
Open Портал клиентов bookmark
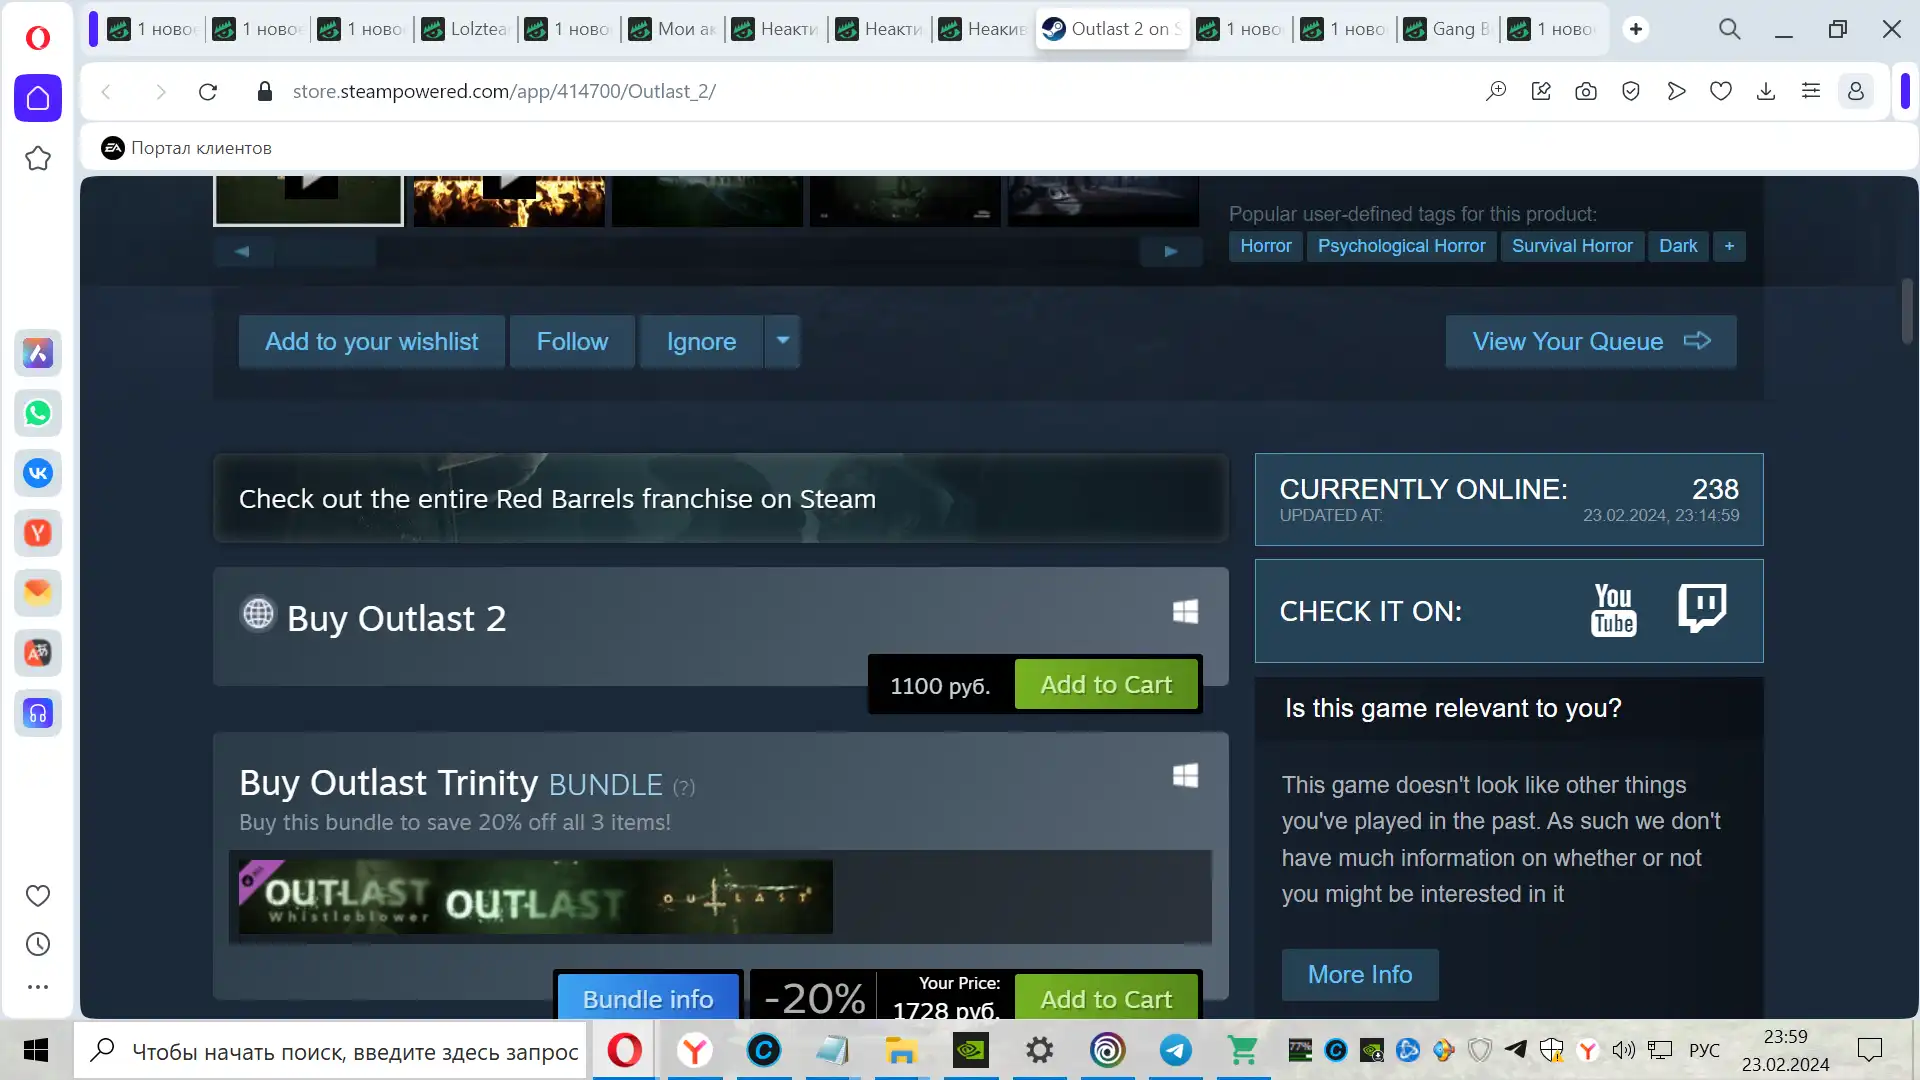click(x=187, y=148)
